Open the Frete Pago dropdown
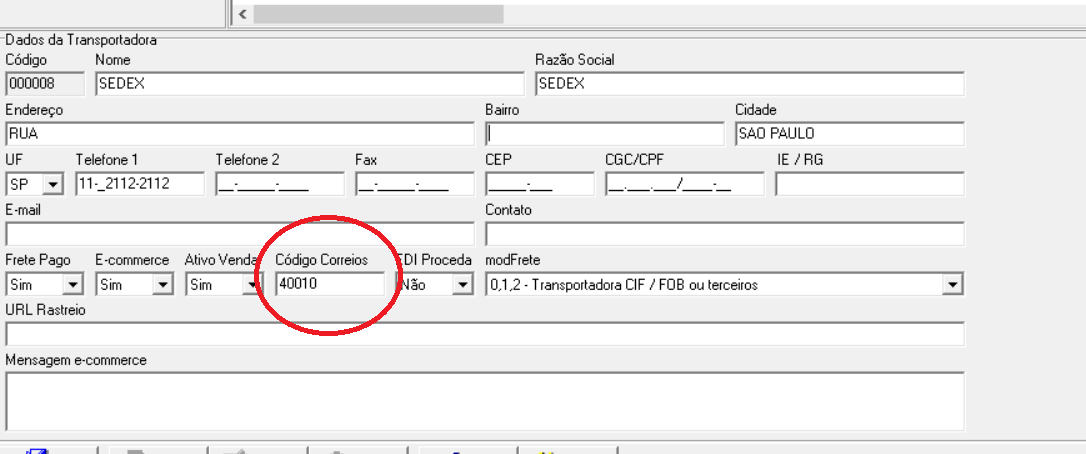The height and width of the screenshot is (454, 1086). click(73, 285)
